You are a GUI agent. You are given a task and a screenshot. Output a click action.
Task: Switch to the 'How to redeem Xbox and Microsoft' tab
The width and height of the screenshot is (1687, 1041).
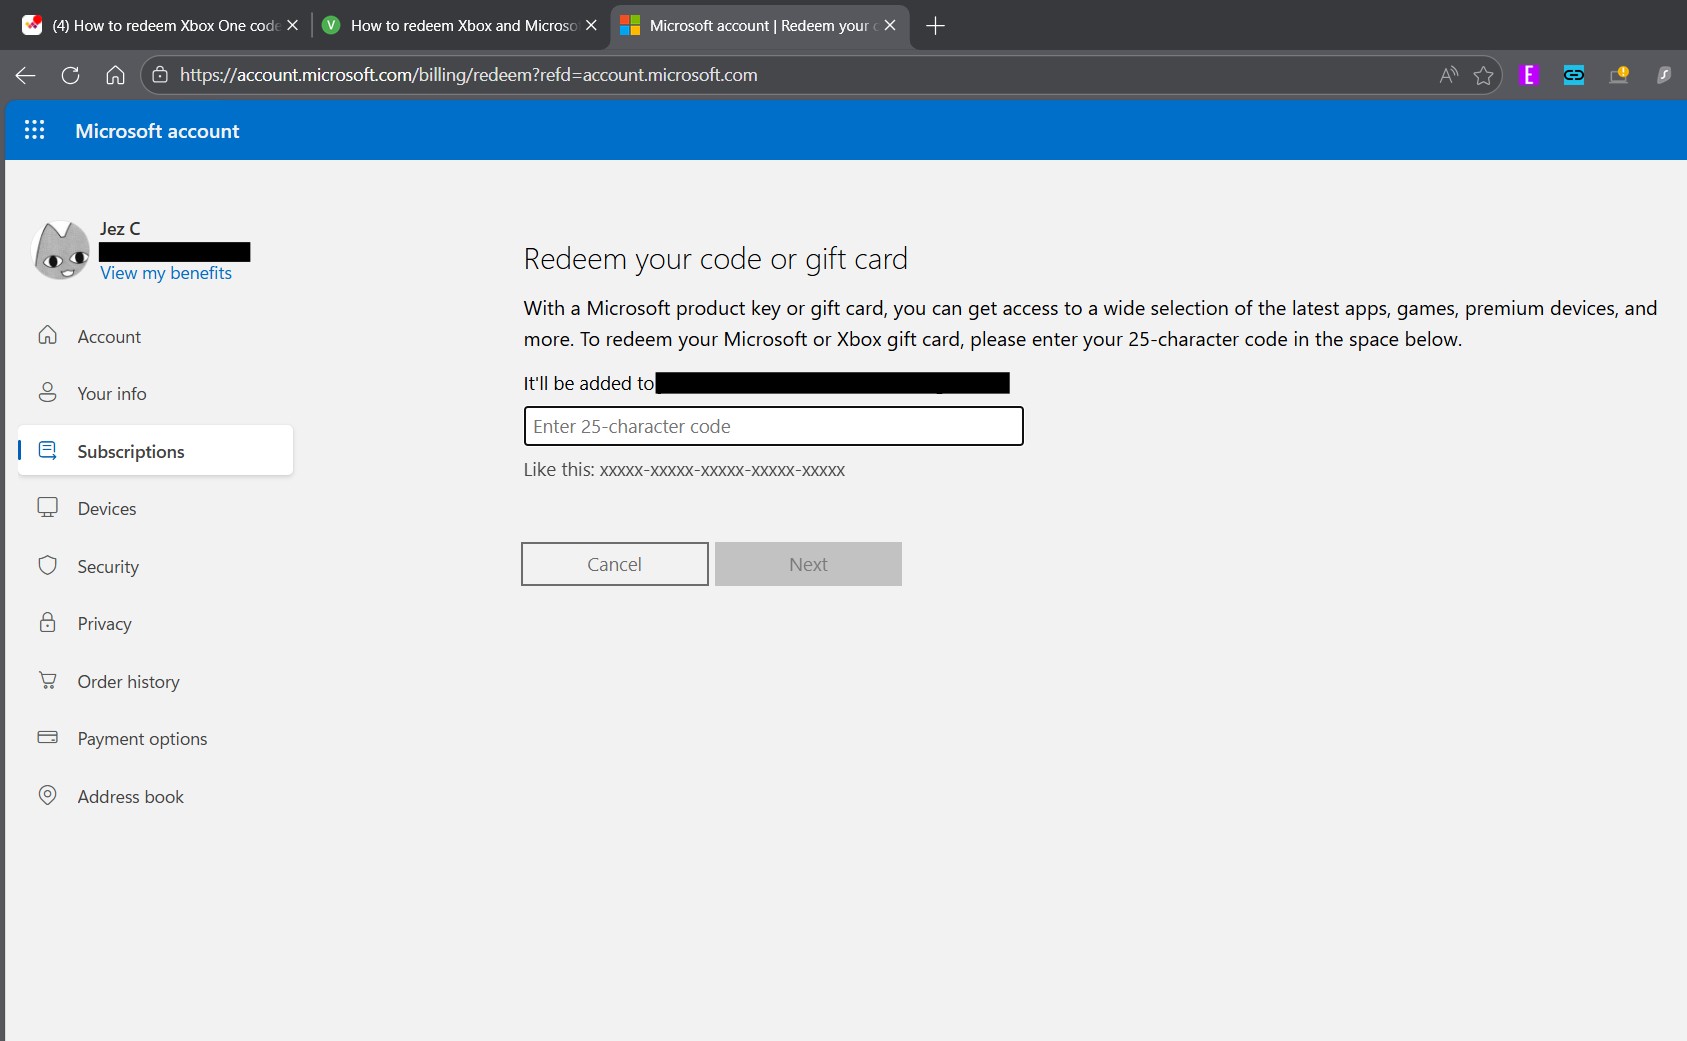point(459,26)
